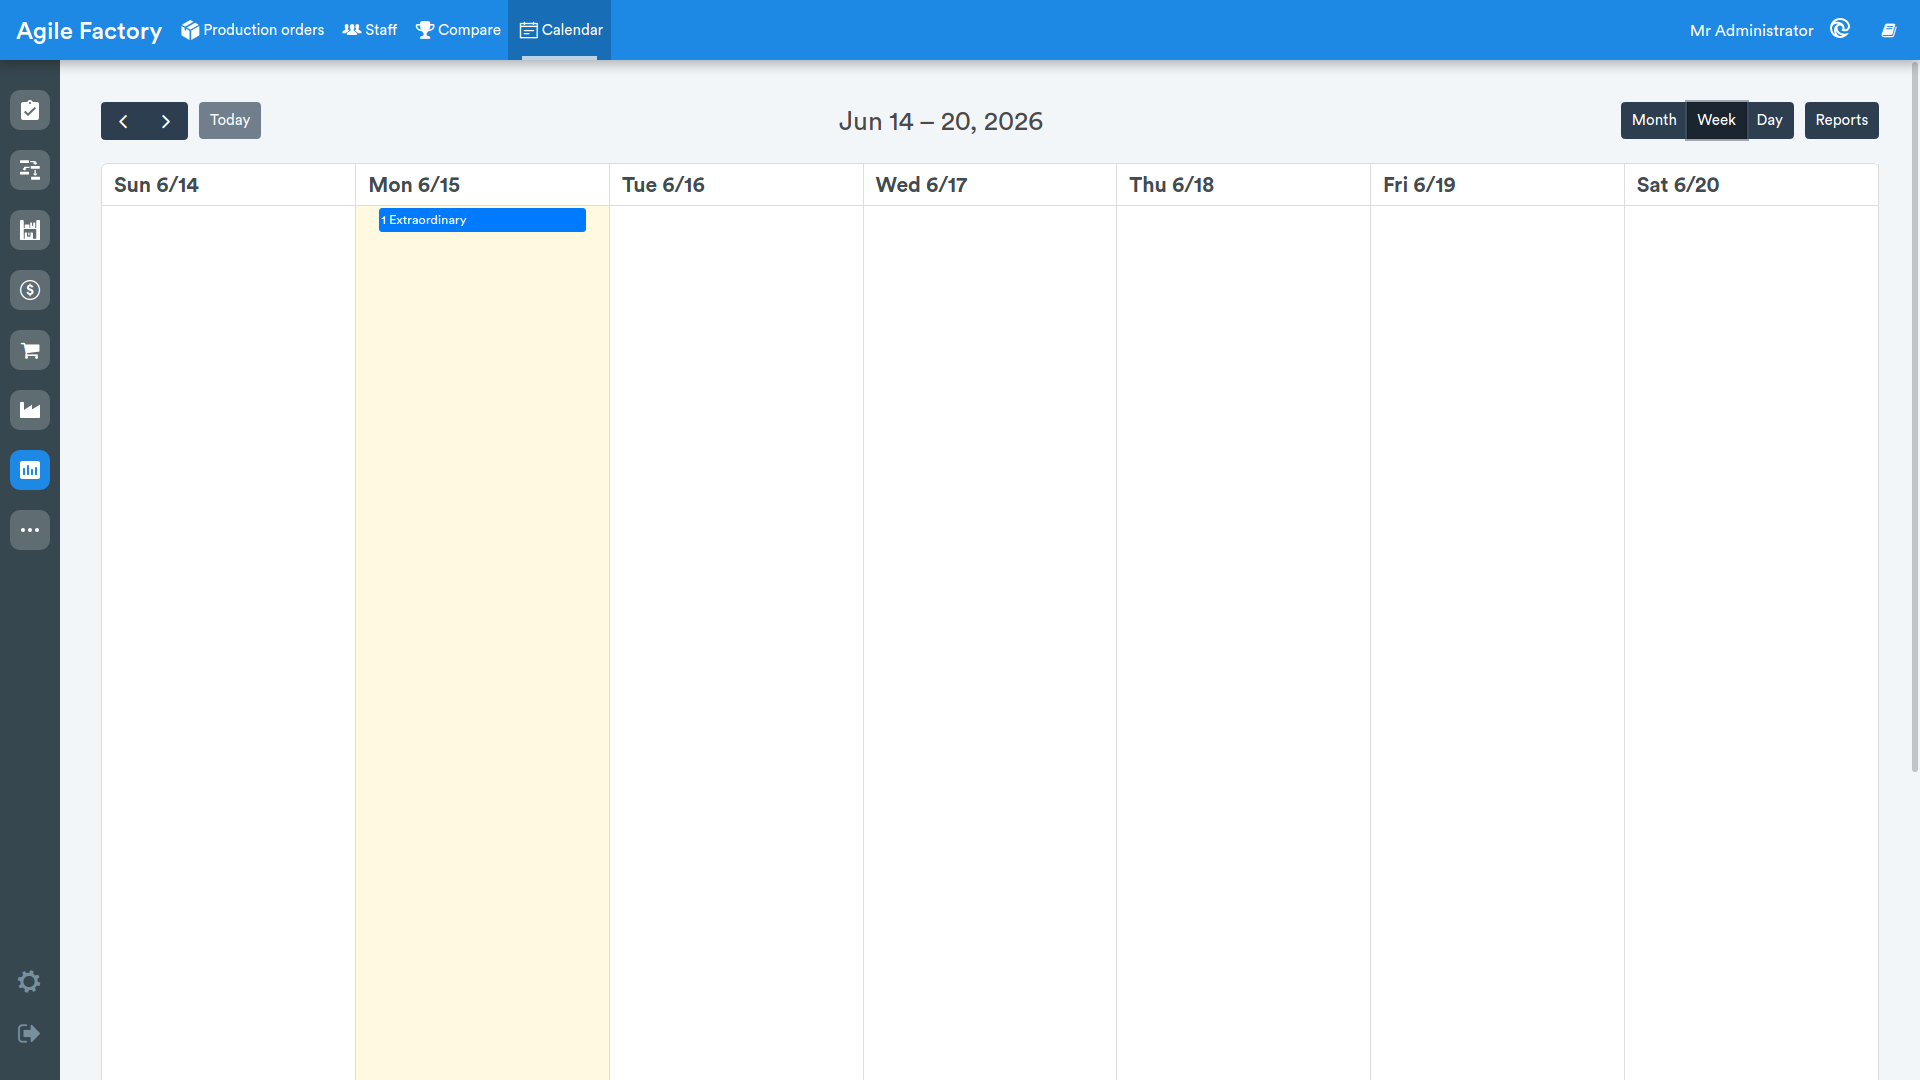The height and width of the screenshot is (1080, 1920).
Task: Click the page vertical scrollbar
Action: point(1915,416)
